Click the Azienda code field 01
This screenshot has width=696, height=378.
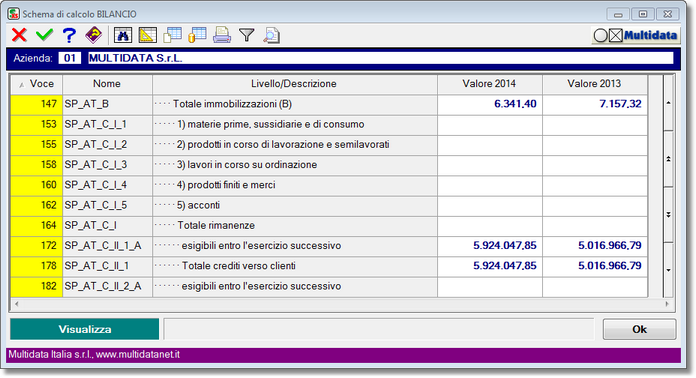coord(70,58)
